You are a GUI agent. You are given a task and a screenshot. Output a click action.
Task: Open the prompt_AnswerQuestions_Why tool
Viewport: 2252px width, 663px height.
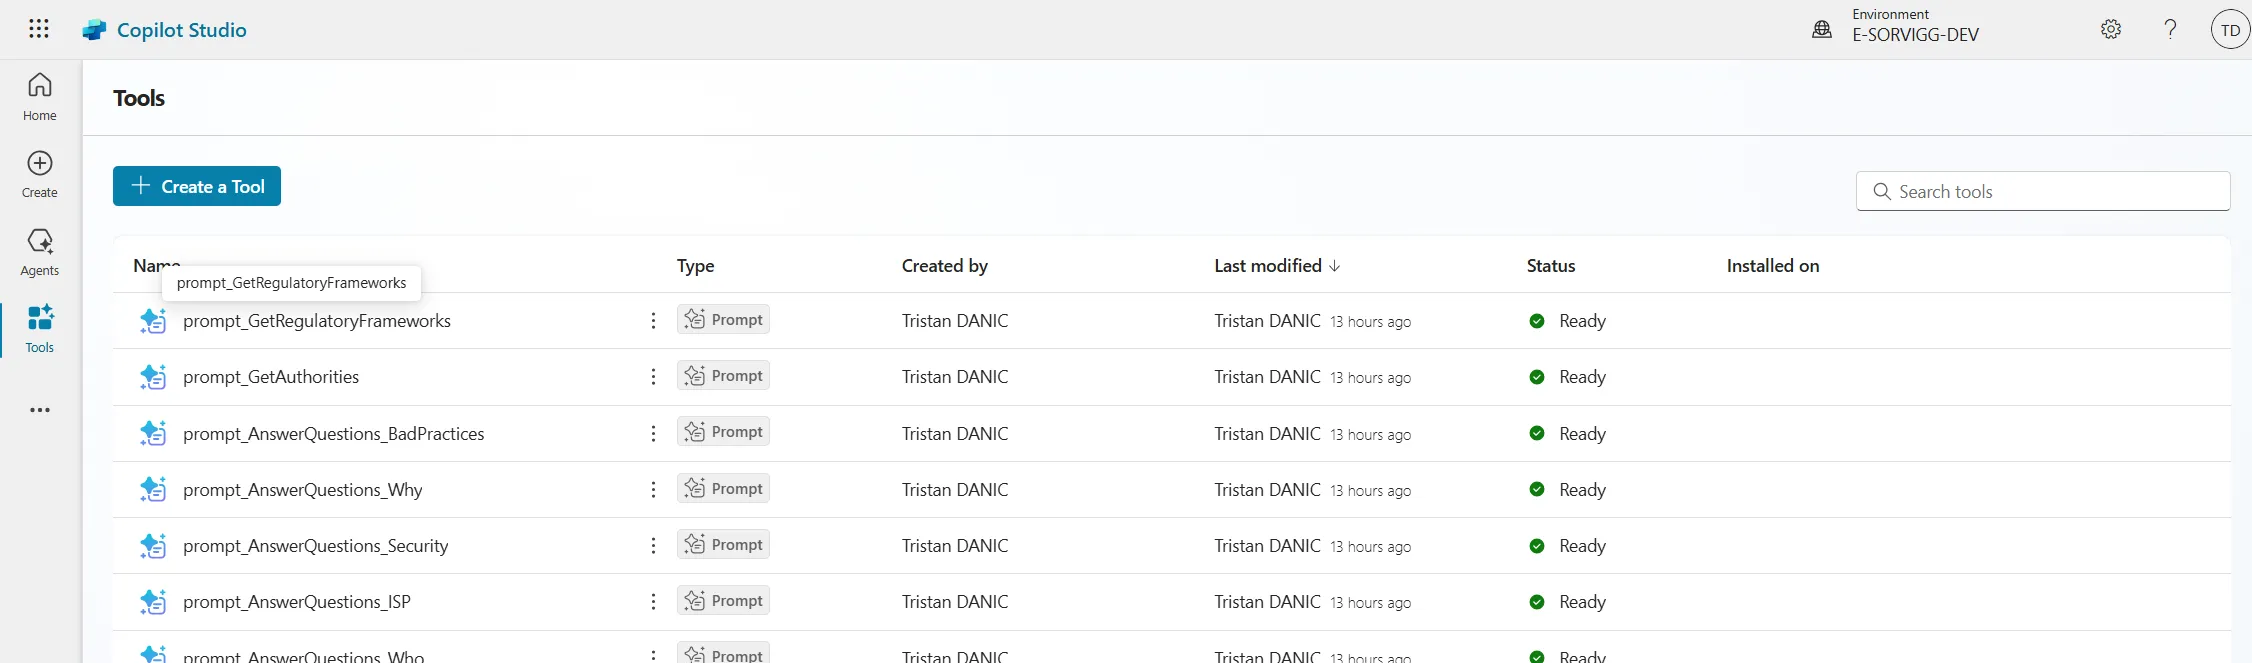point(303,490)
